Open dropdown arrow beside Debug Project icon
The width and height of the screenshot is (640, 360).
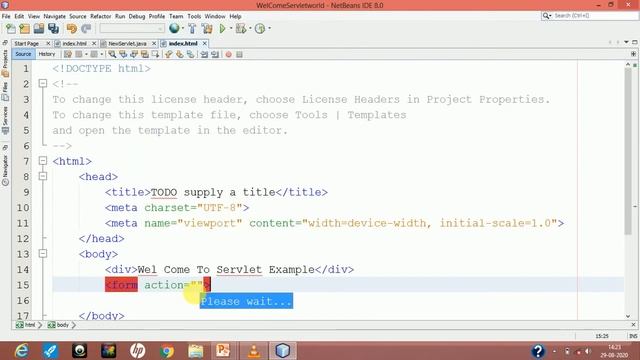pyautogui.click(x=250, y=28)
